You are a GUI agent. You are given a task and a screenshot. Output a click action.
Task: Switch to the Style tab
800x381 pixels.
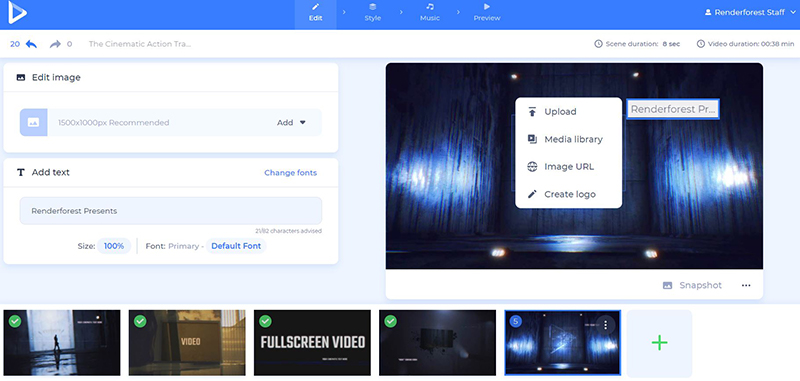372,12
